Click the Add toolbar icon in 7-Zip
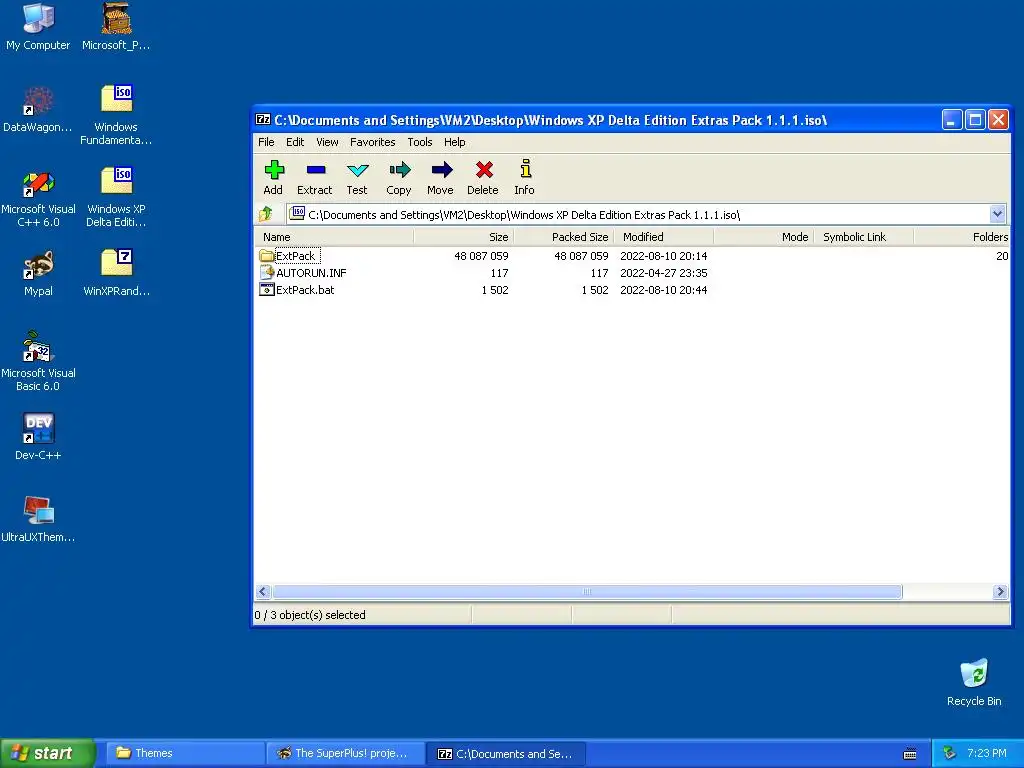Image resolution: width=1024 pixels, height=768 pixels. coord(274,178)
